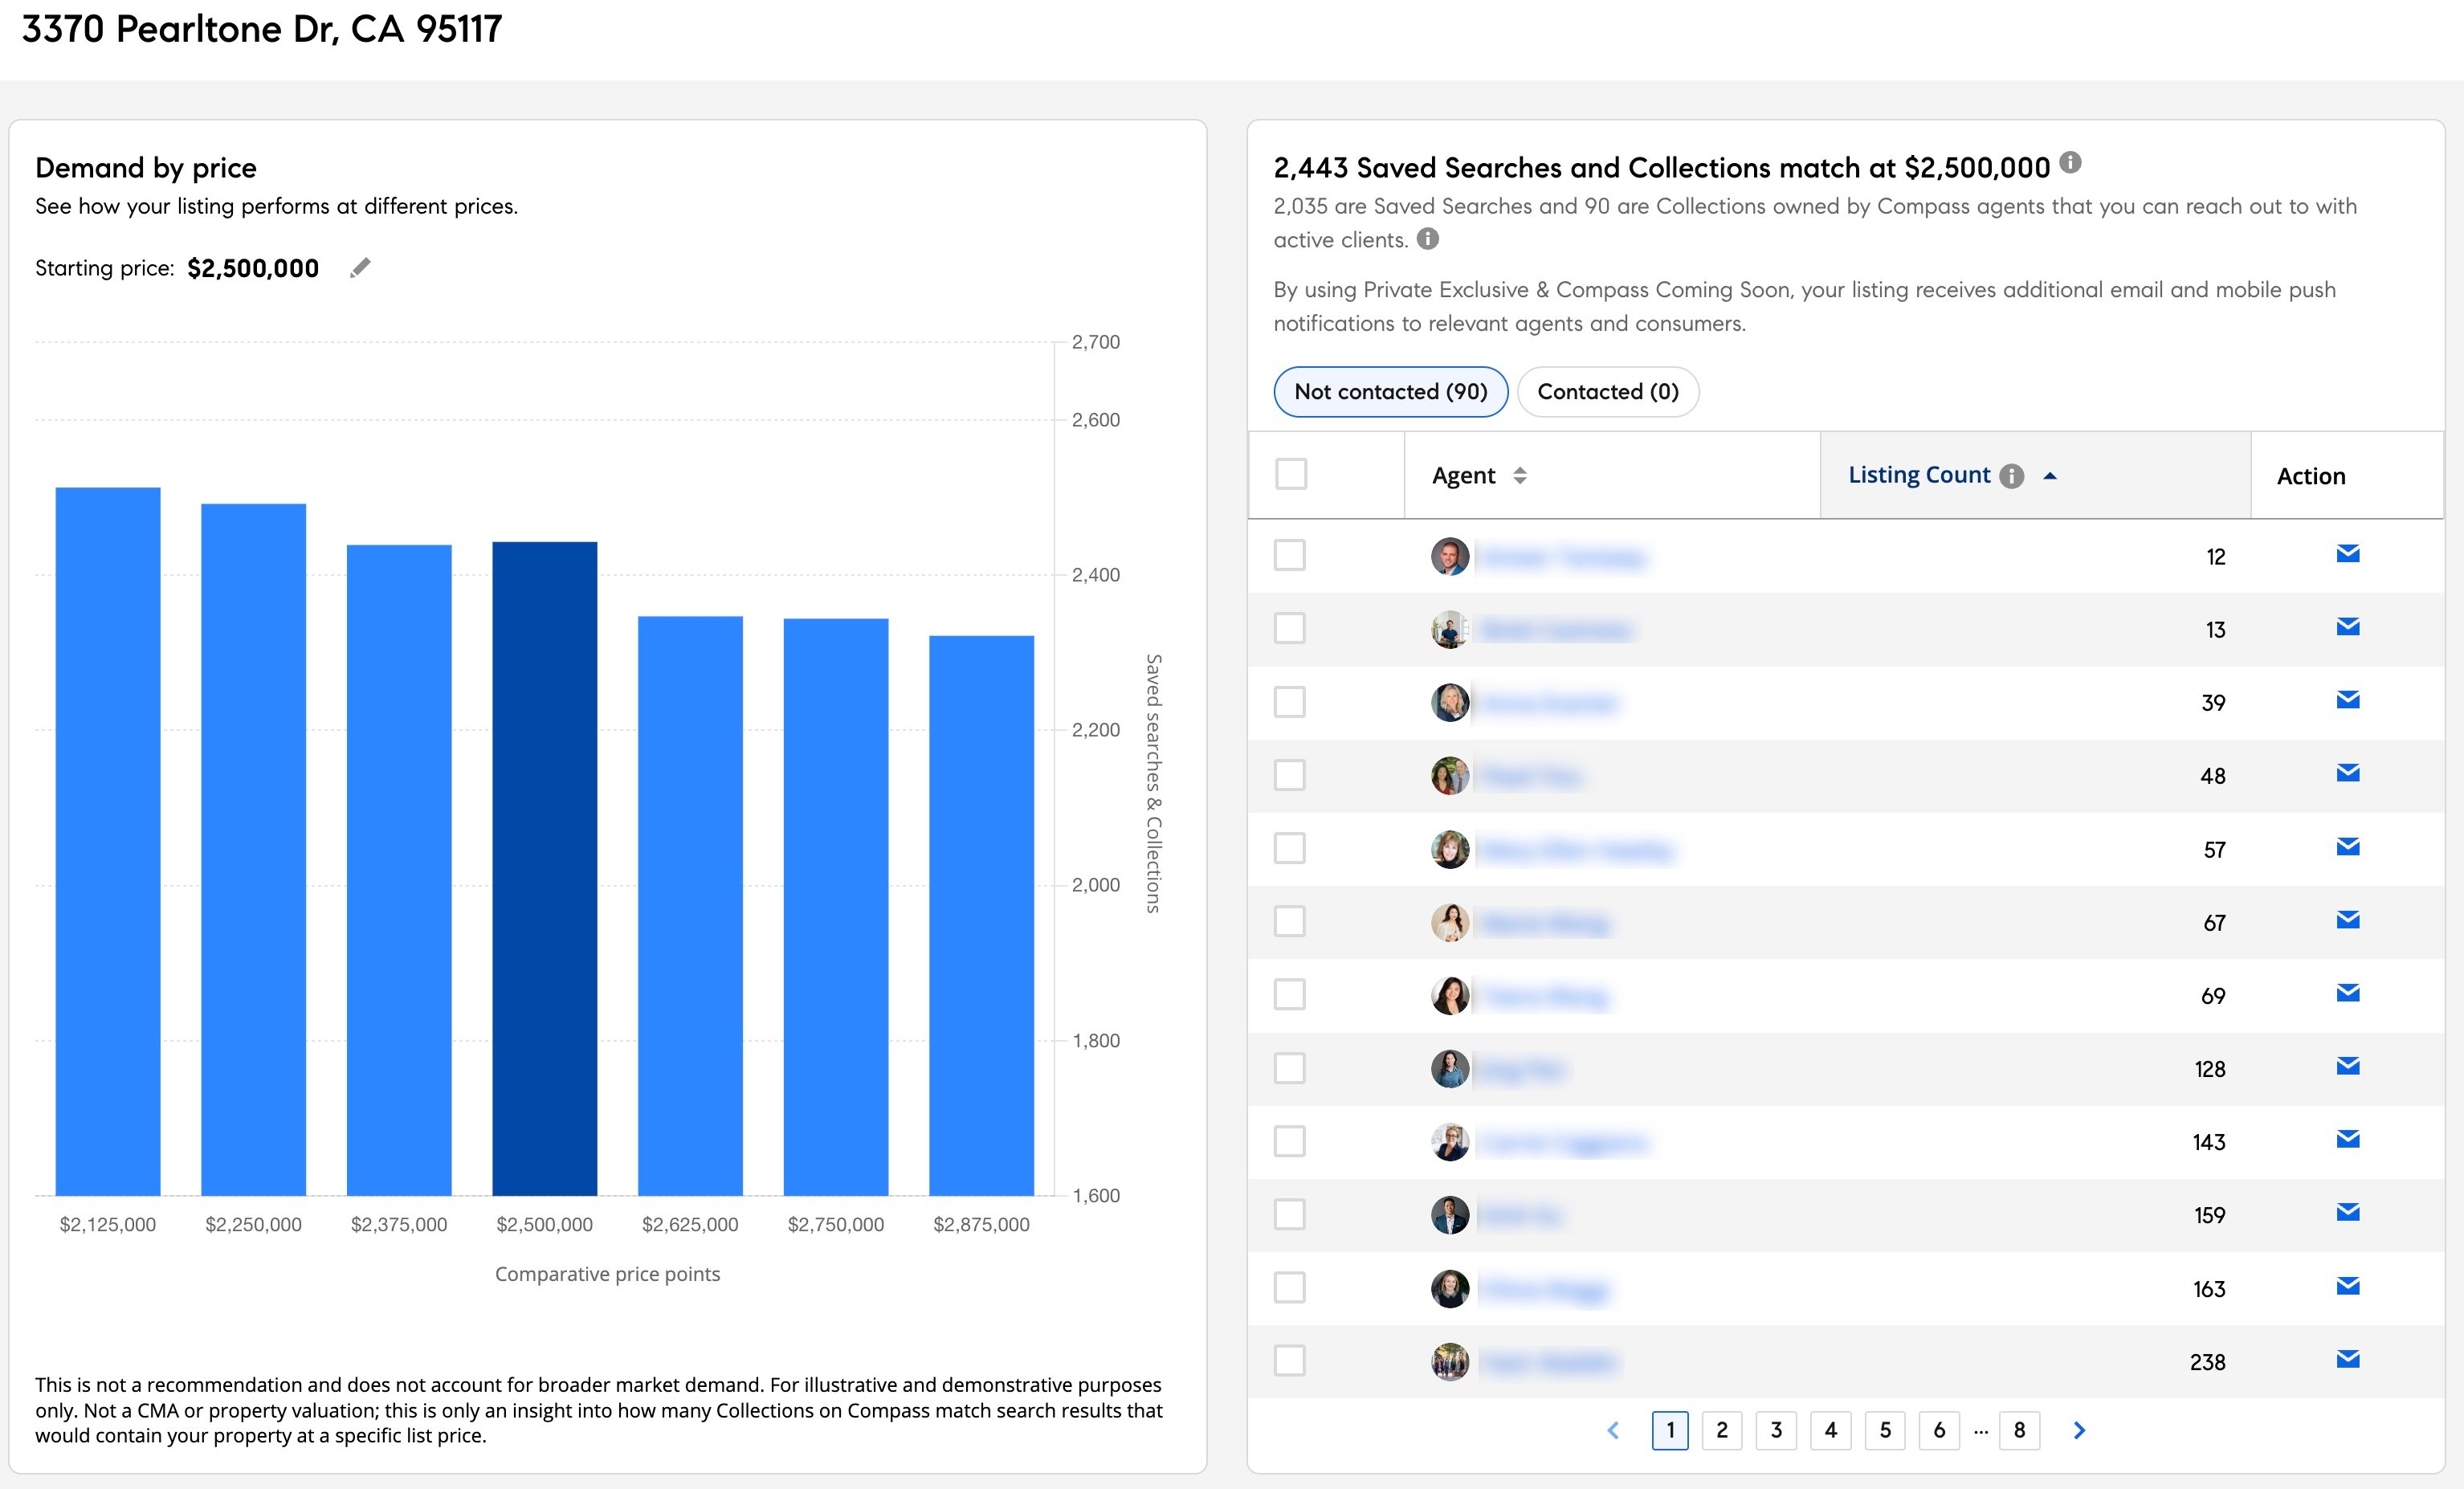
Task: Email the agent with 12 listings
Action: pos(2347,554)
